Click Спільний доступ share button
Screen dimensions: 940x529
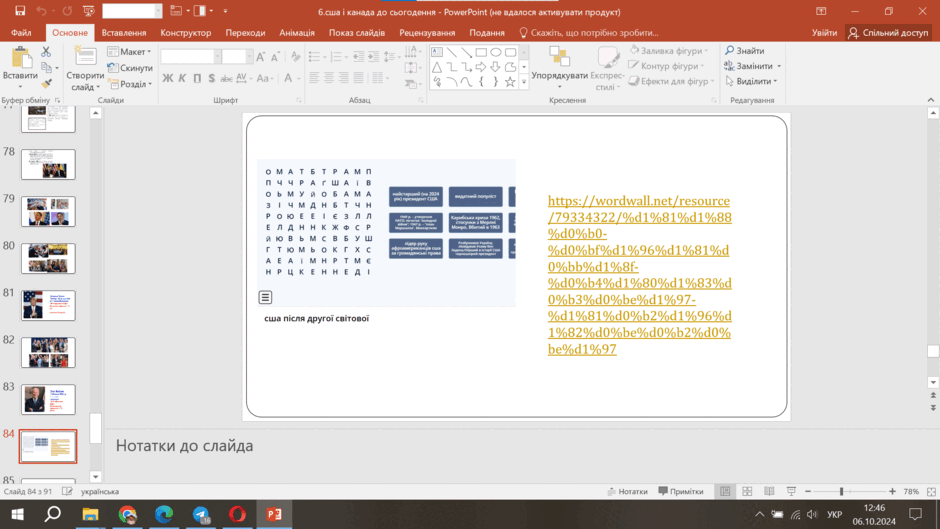point(888,32)
